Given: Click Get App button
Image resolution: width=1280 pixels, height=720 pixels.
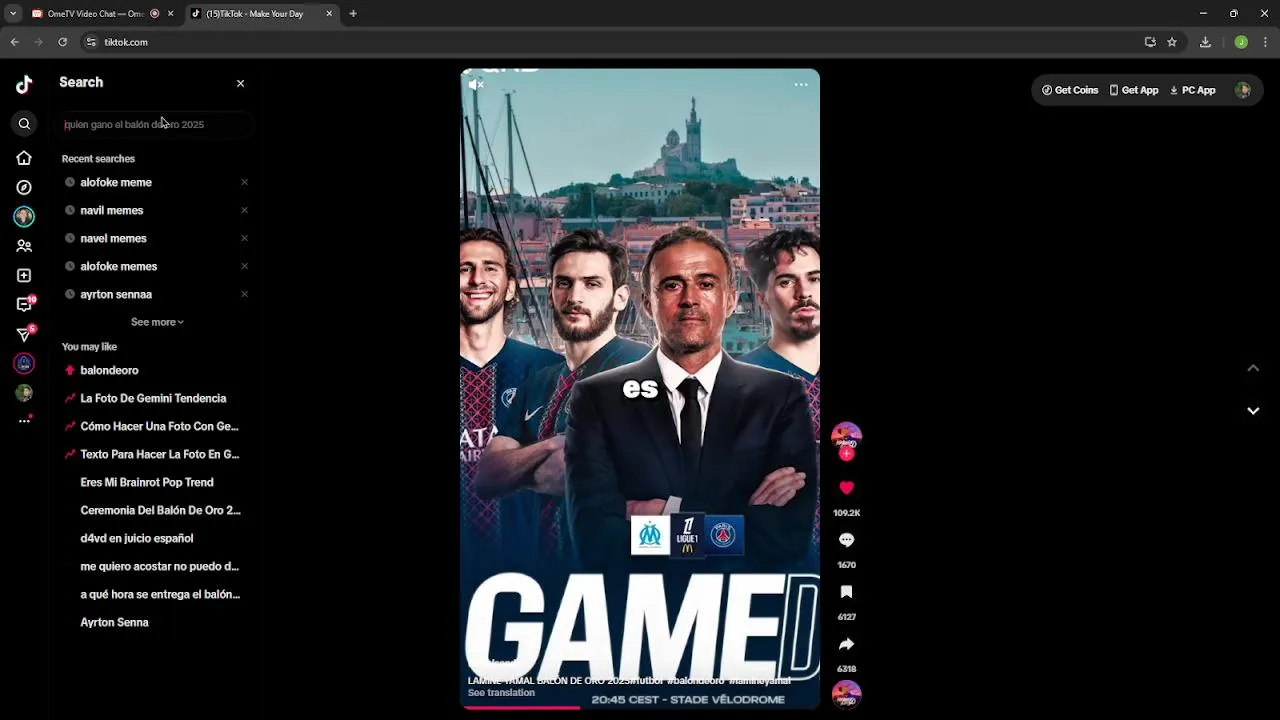Looking at the screenshot, I should [x=1133, y=90].
